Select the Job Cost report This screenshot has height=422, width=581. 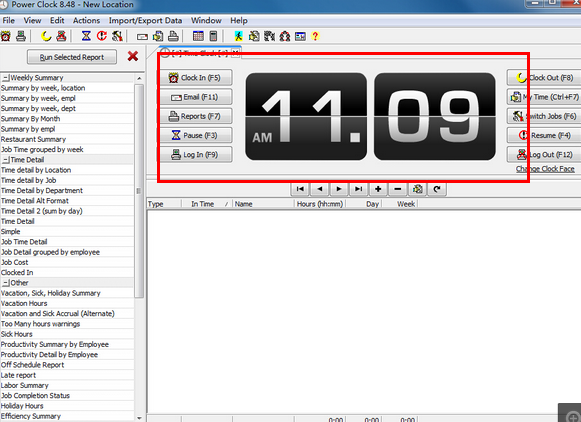point(14,262)
